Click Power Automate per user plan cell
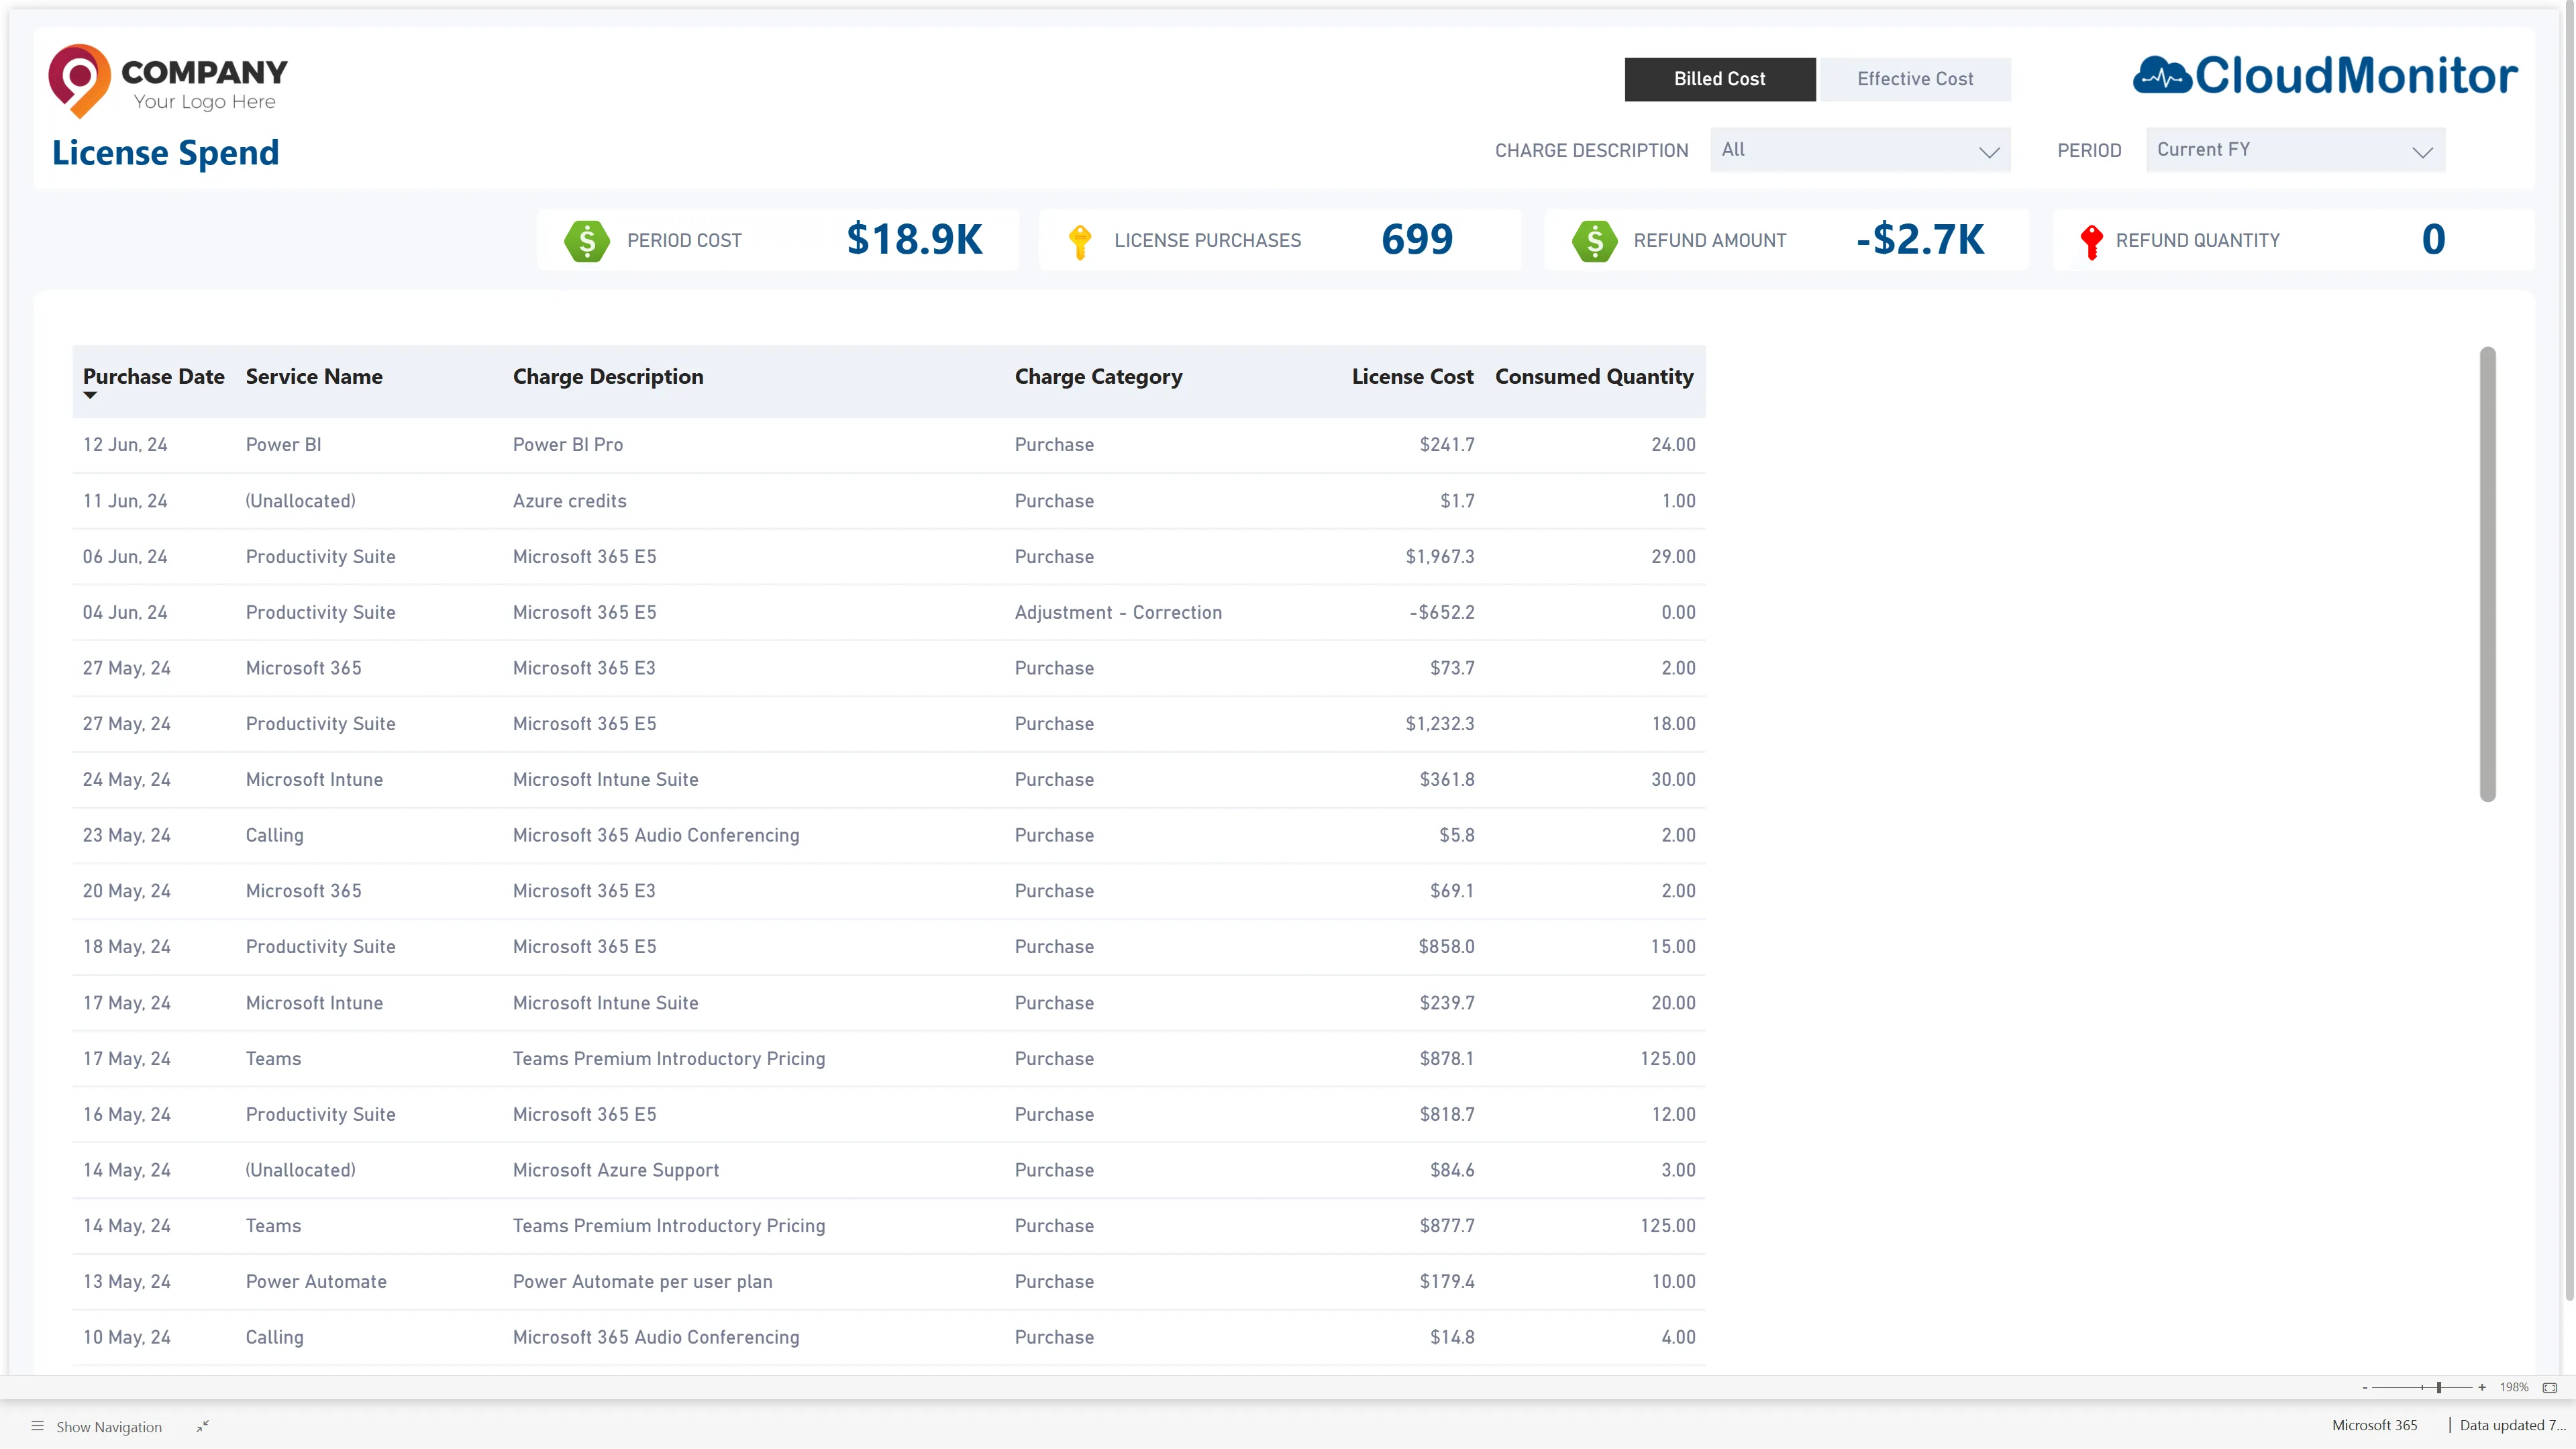Viewport: 2576px width, 1449px height. pyautogui.click(x=642, y=1282)
